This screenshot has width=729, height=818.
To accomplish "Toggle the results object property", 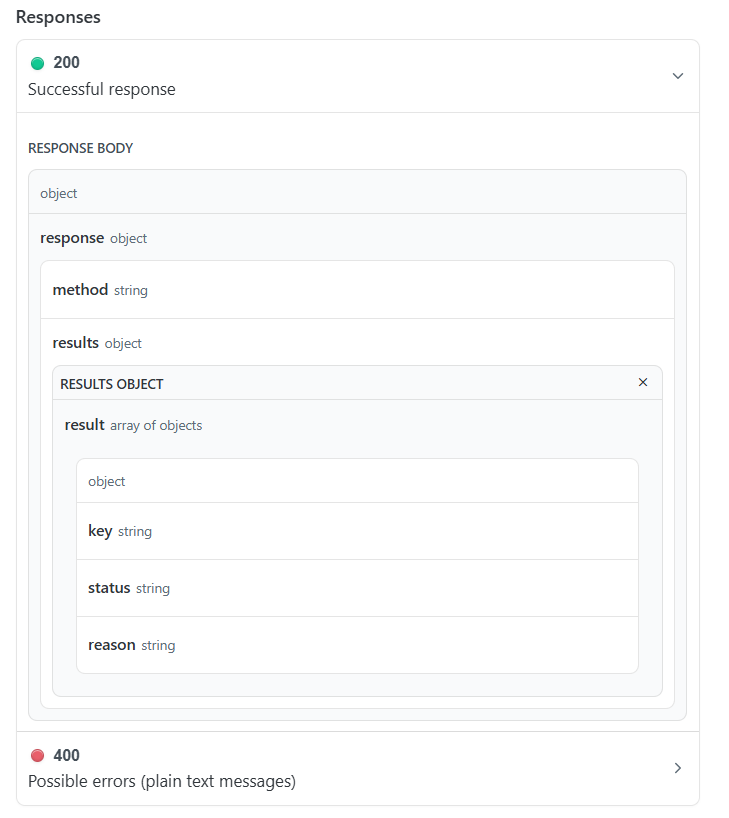I will tap(97, 343).
